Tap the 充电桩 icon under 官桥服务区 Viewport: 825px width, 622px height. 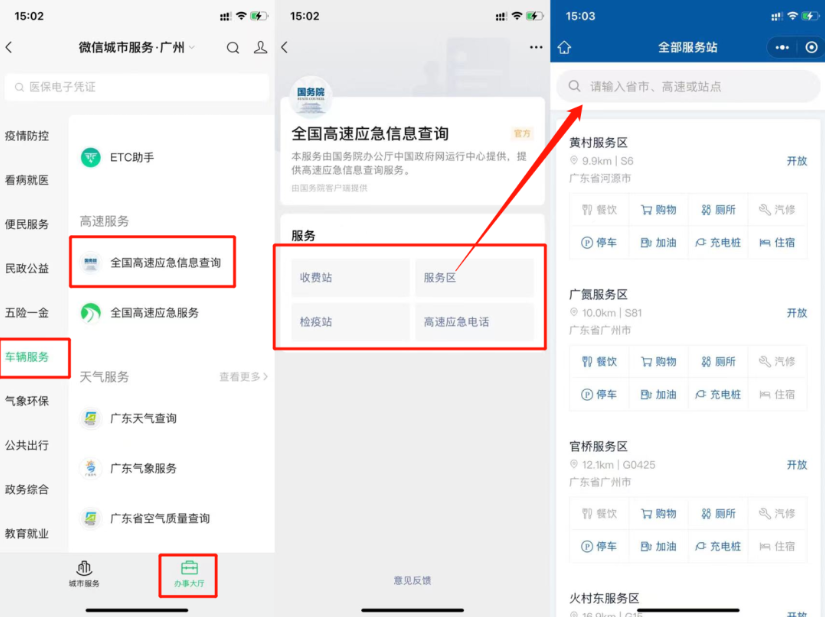700,547
